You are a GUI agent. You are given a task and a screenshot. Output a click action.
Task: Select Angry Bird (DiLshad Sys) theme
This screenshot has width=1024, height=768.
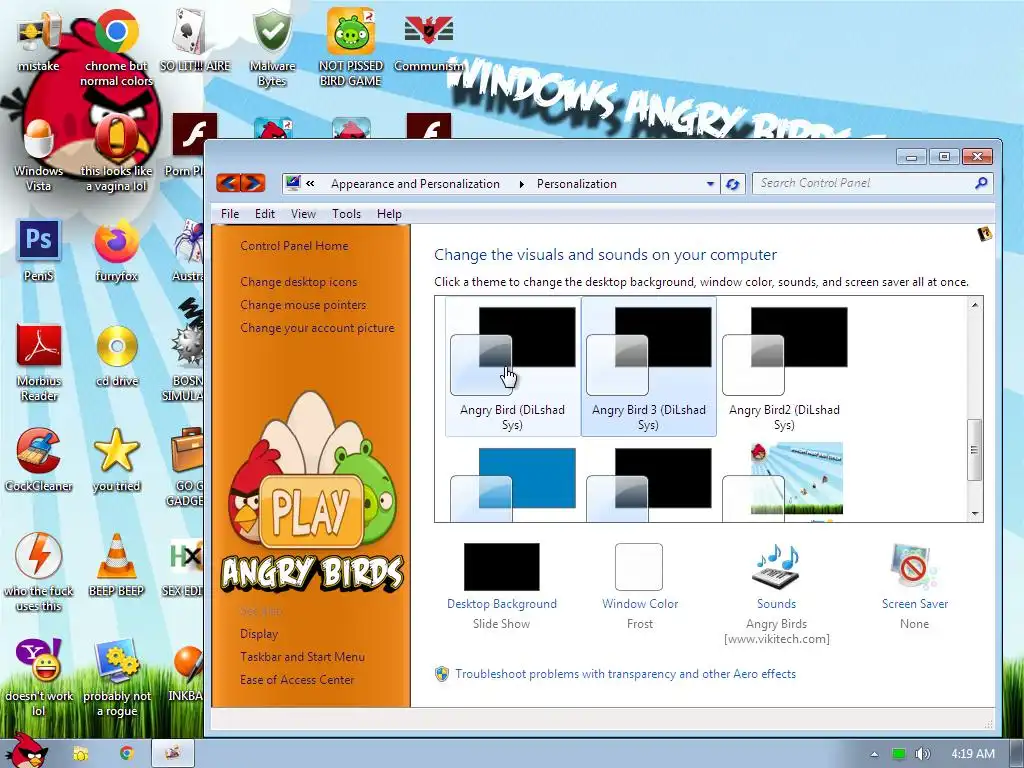coord(513,367)
